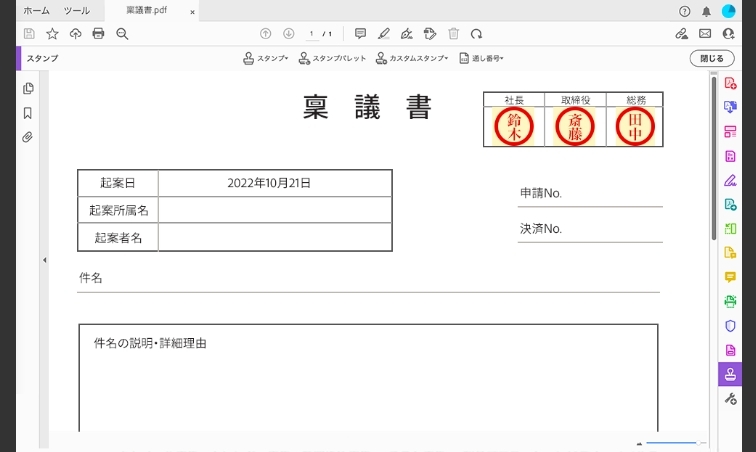Click the vertical document scrollbar
Image resolution: width=756 pixels, height=452 pixels.
714,157
